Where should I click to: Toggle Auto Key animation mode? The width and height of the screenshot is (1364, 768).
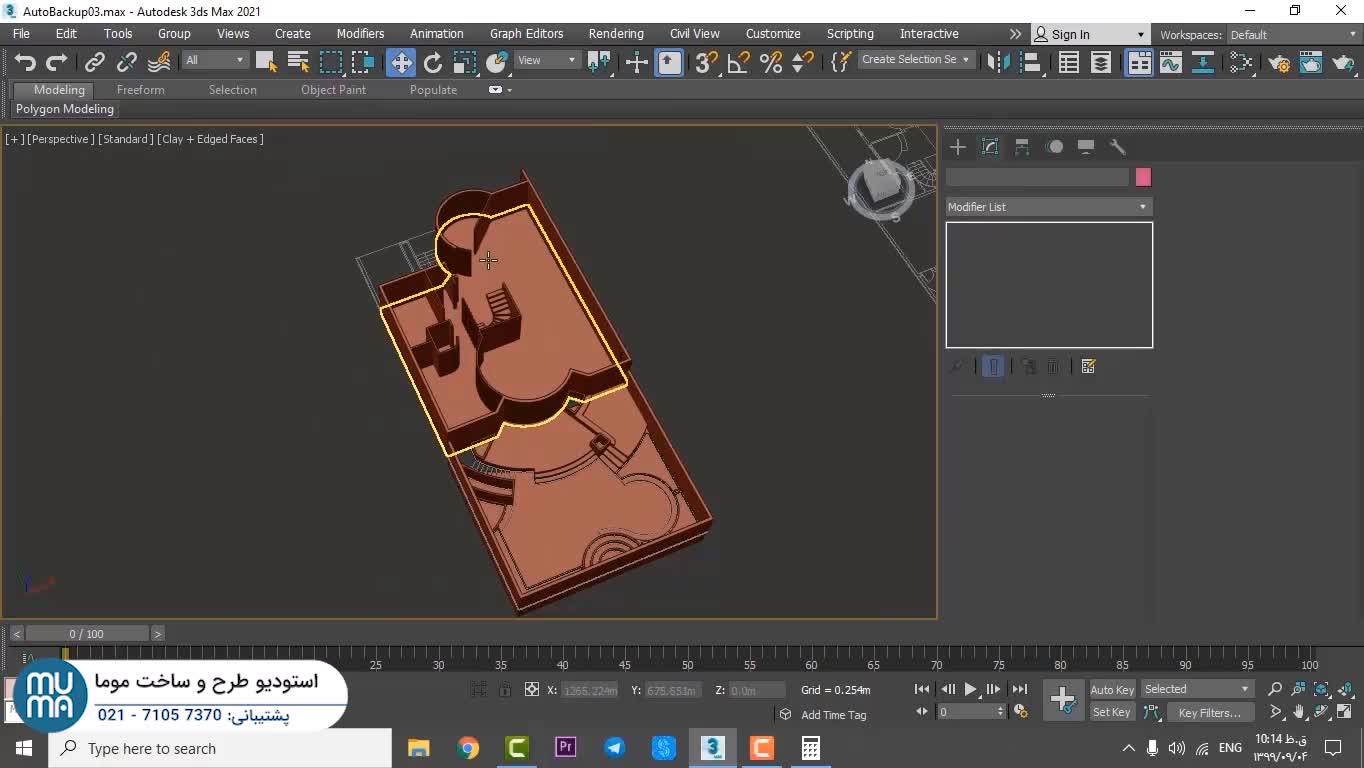pos(1111,690)
